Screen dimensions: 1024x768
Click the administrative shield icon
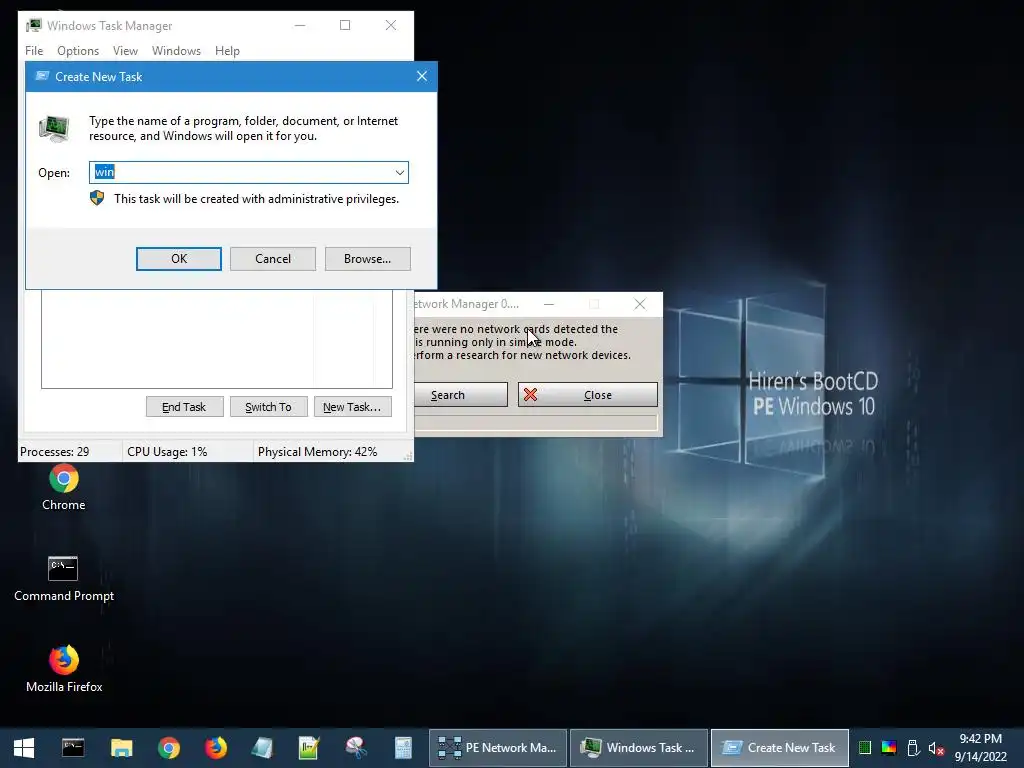coord(97,198)
